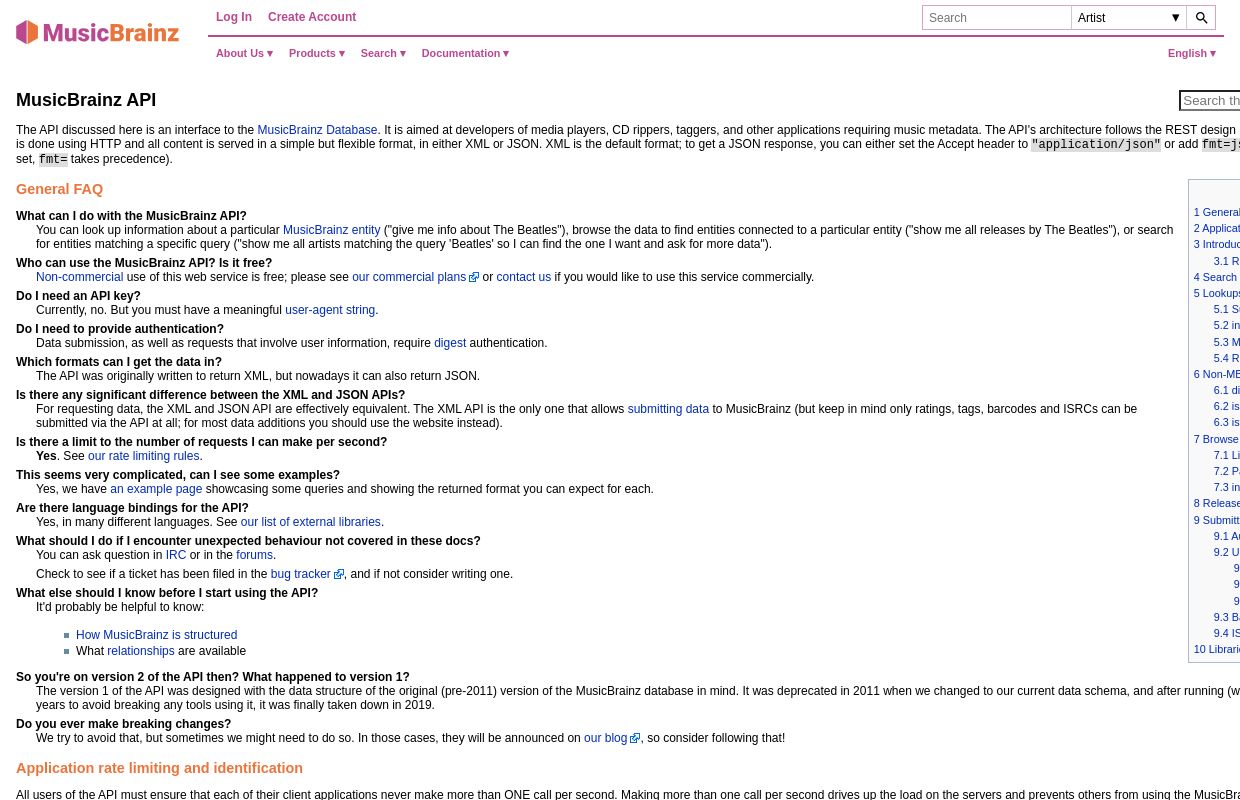
Task: Jump to contents entry 7 Browse
Action: [1216, 439]
